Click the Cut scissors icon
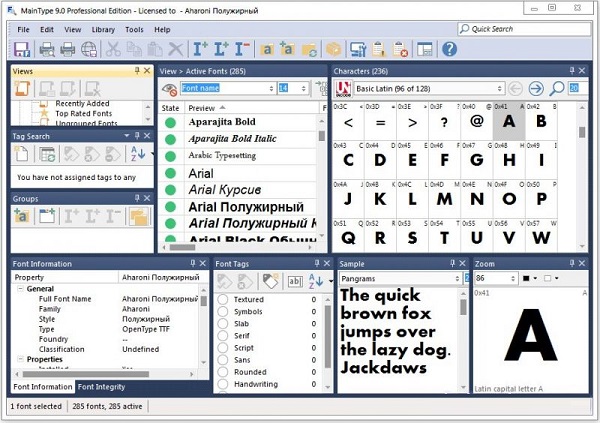 (x=113, y=49)
